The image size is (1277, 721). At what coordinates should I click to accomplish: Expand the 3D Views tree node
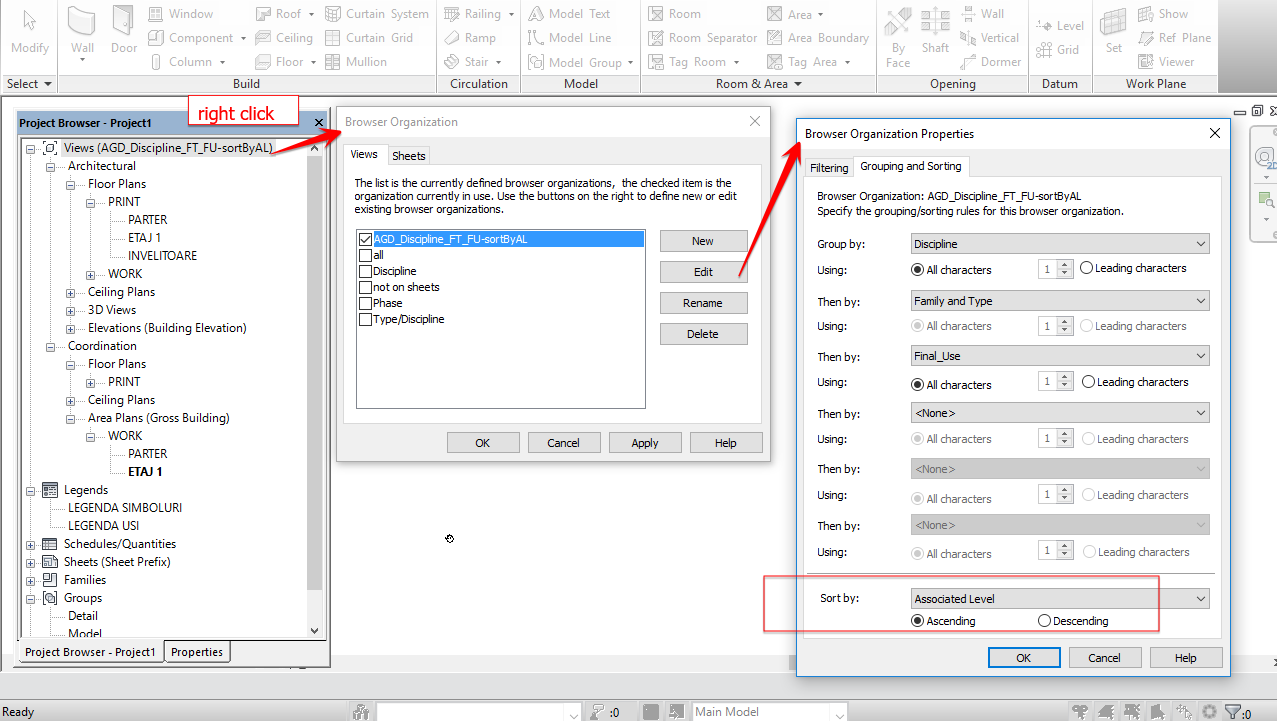pos(68,309)
